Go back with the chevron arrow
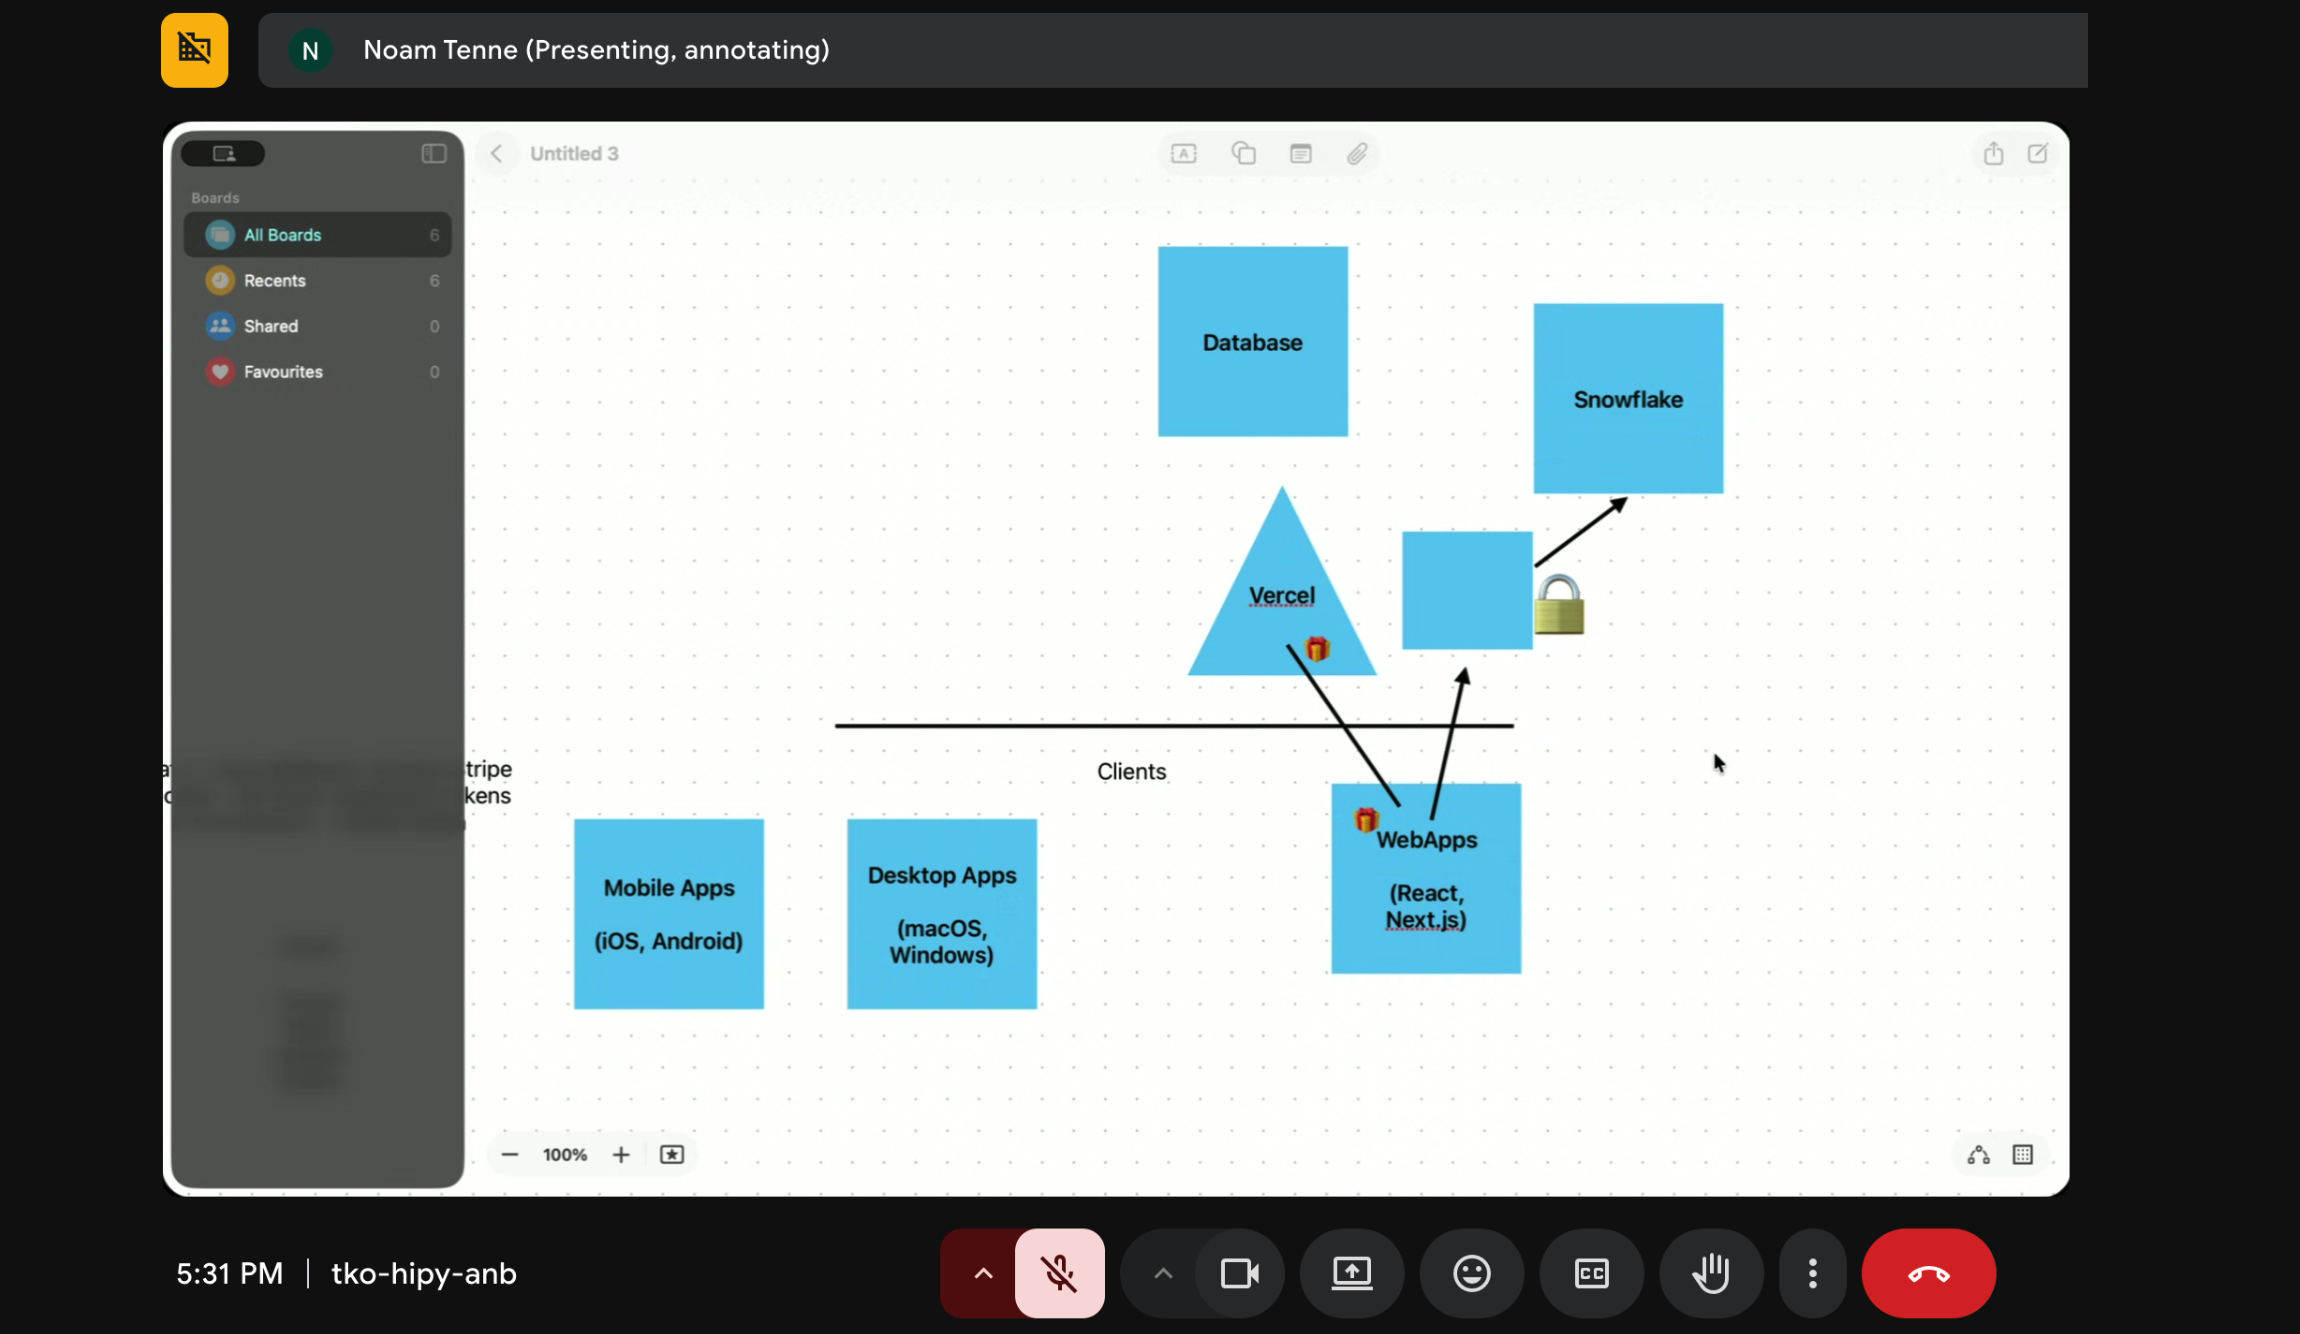2300x1334 pixels. (496, 154)
